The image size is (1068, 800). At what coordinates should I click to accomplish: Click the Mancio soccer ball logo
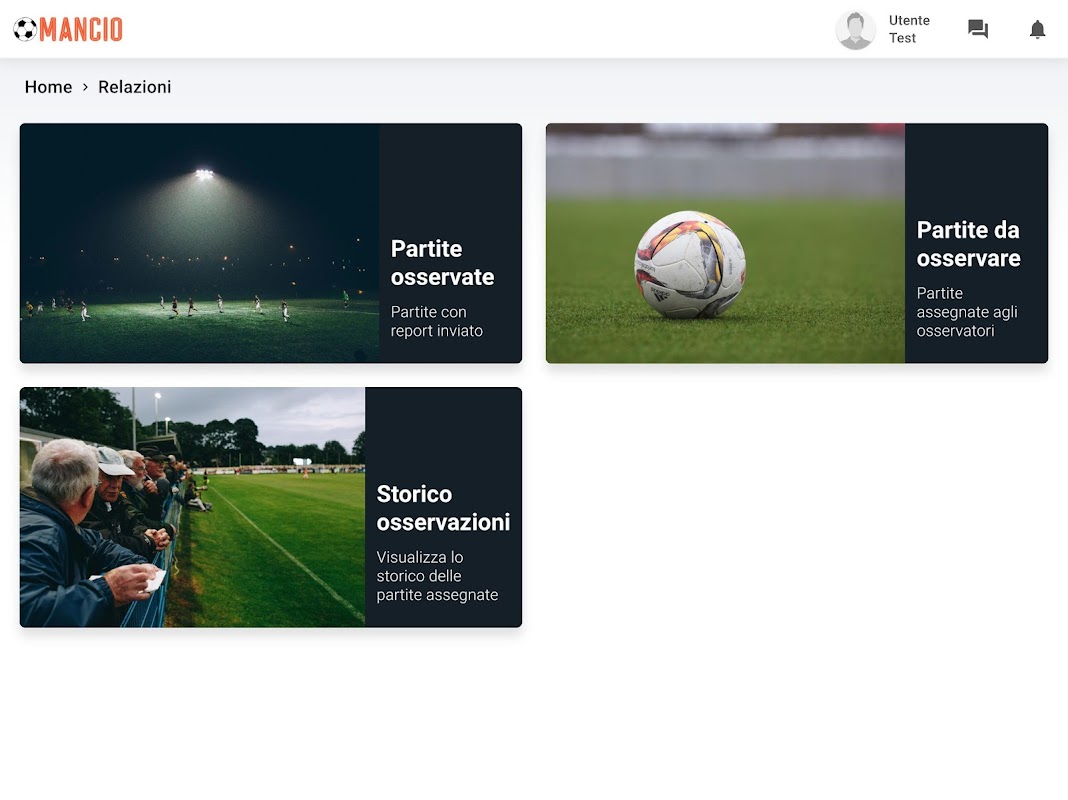pos(25,29)
